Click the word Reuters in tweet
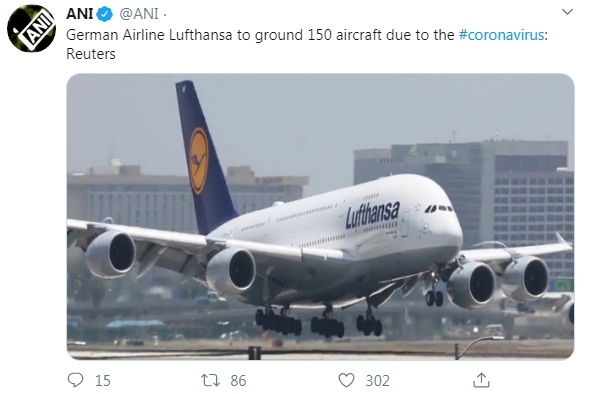Screen dimensions: 590x394 point(91,54)
